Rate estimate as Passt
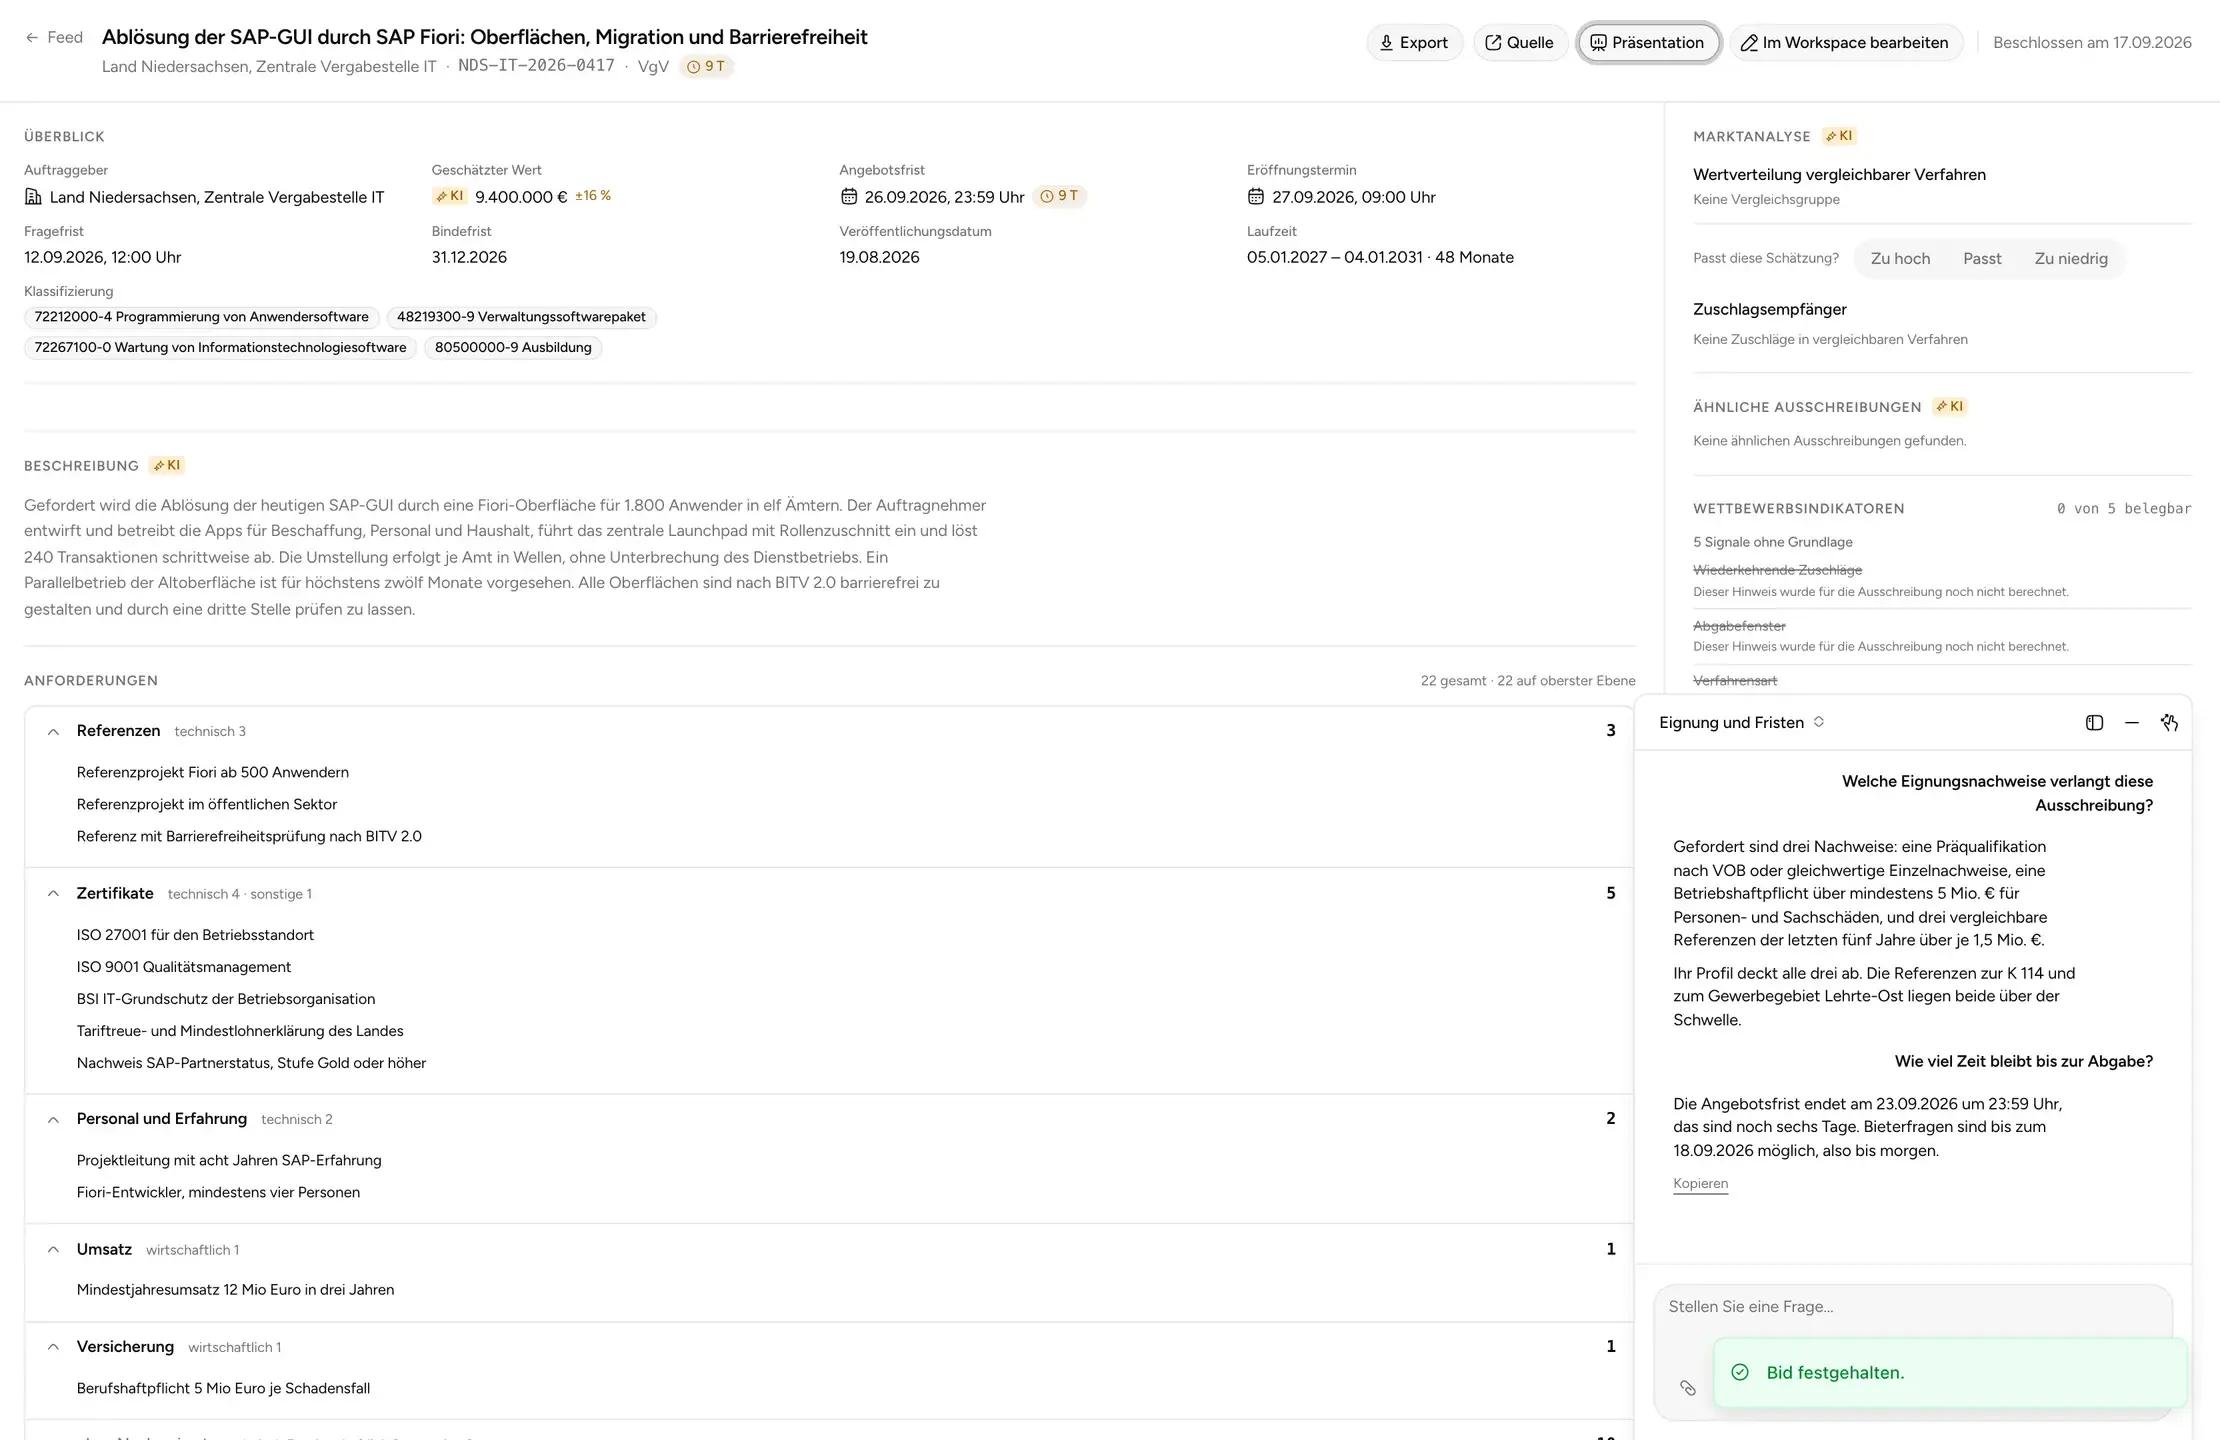 point(1982,259)
